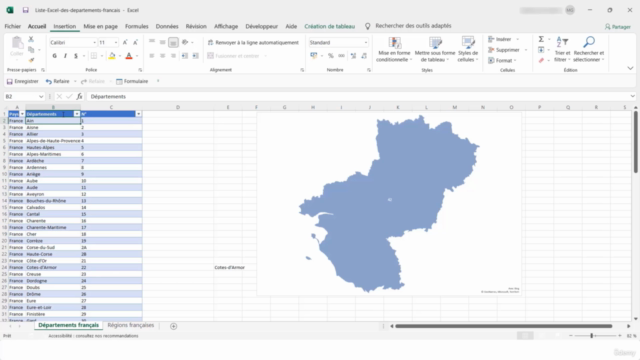Click the Partager button
This screenshot has height=360, width=640.
tap(618, 27)
